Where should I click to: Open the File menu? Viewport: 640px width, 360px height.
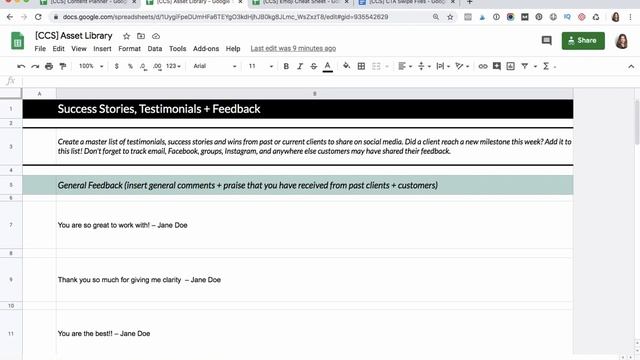click(x=40, y=49)
